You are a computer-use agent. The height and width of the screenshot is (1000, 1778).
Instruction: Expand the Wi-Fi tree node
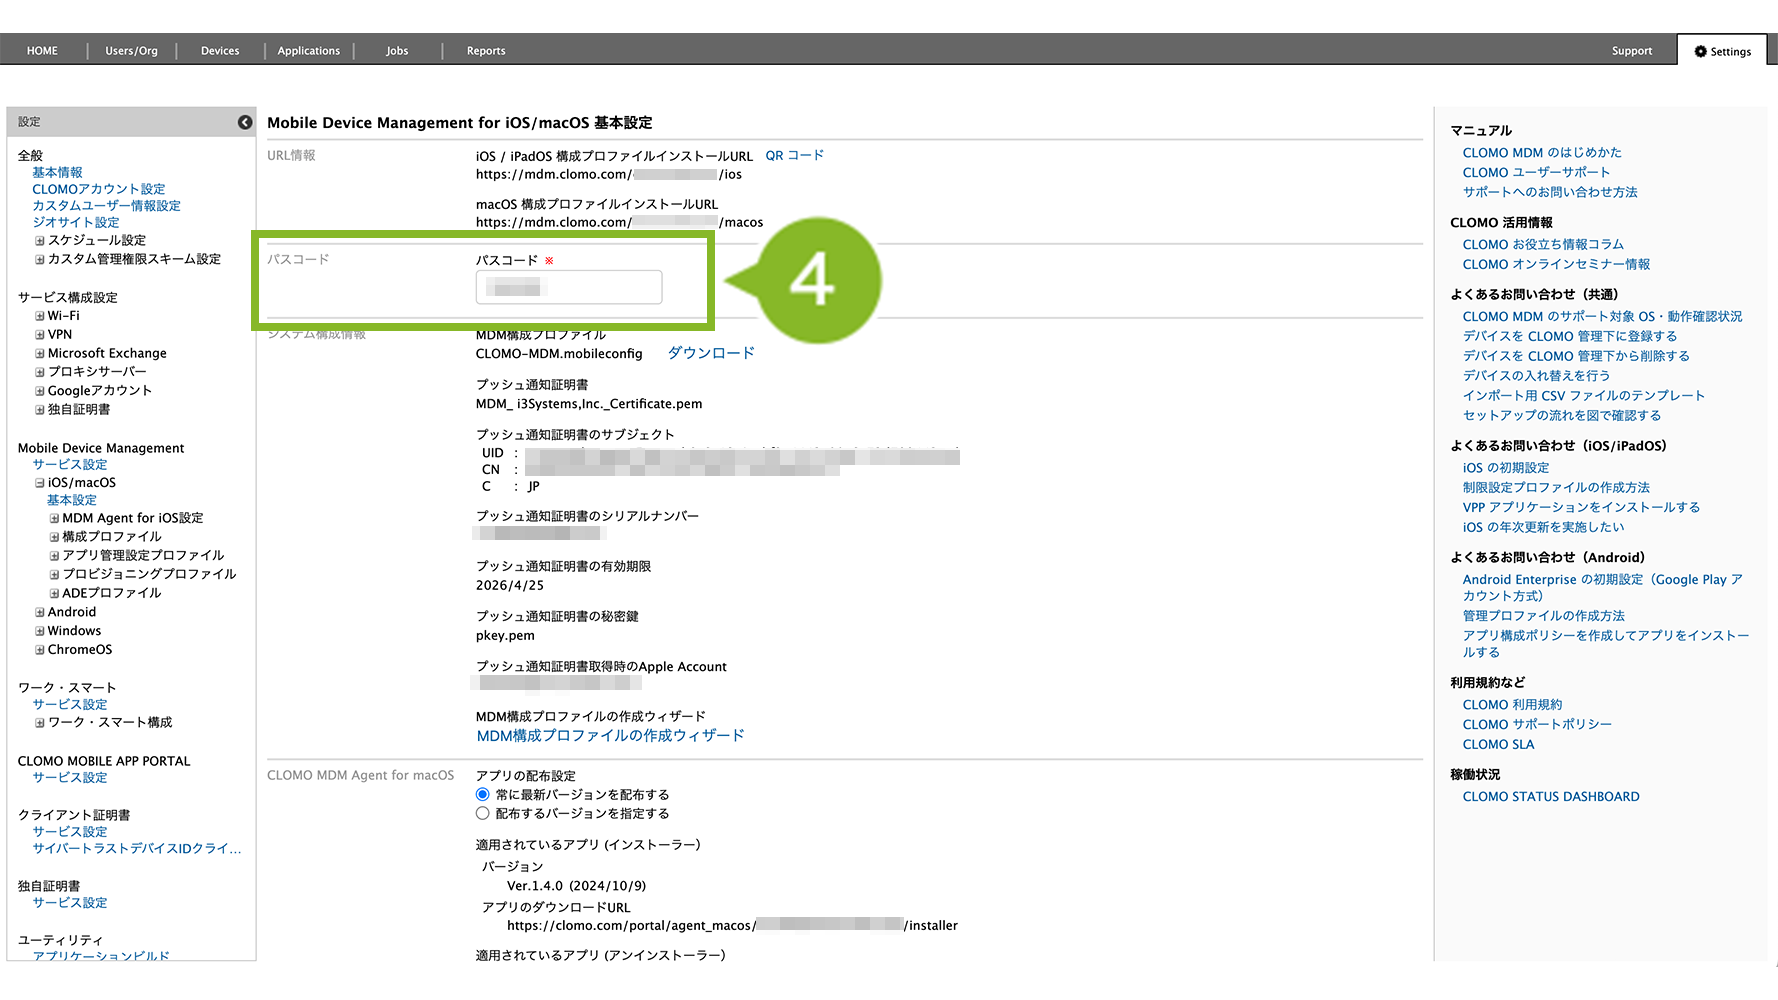40,316
